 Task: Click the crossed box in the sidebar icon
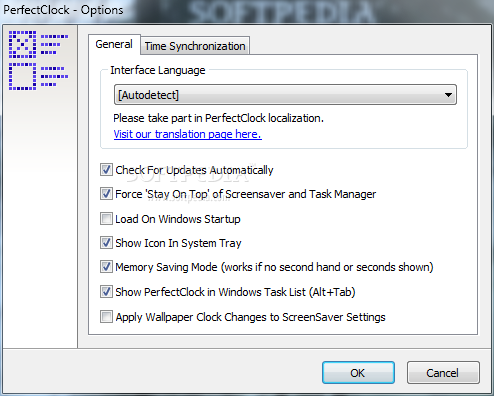click(22, 44)
